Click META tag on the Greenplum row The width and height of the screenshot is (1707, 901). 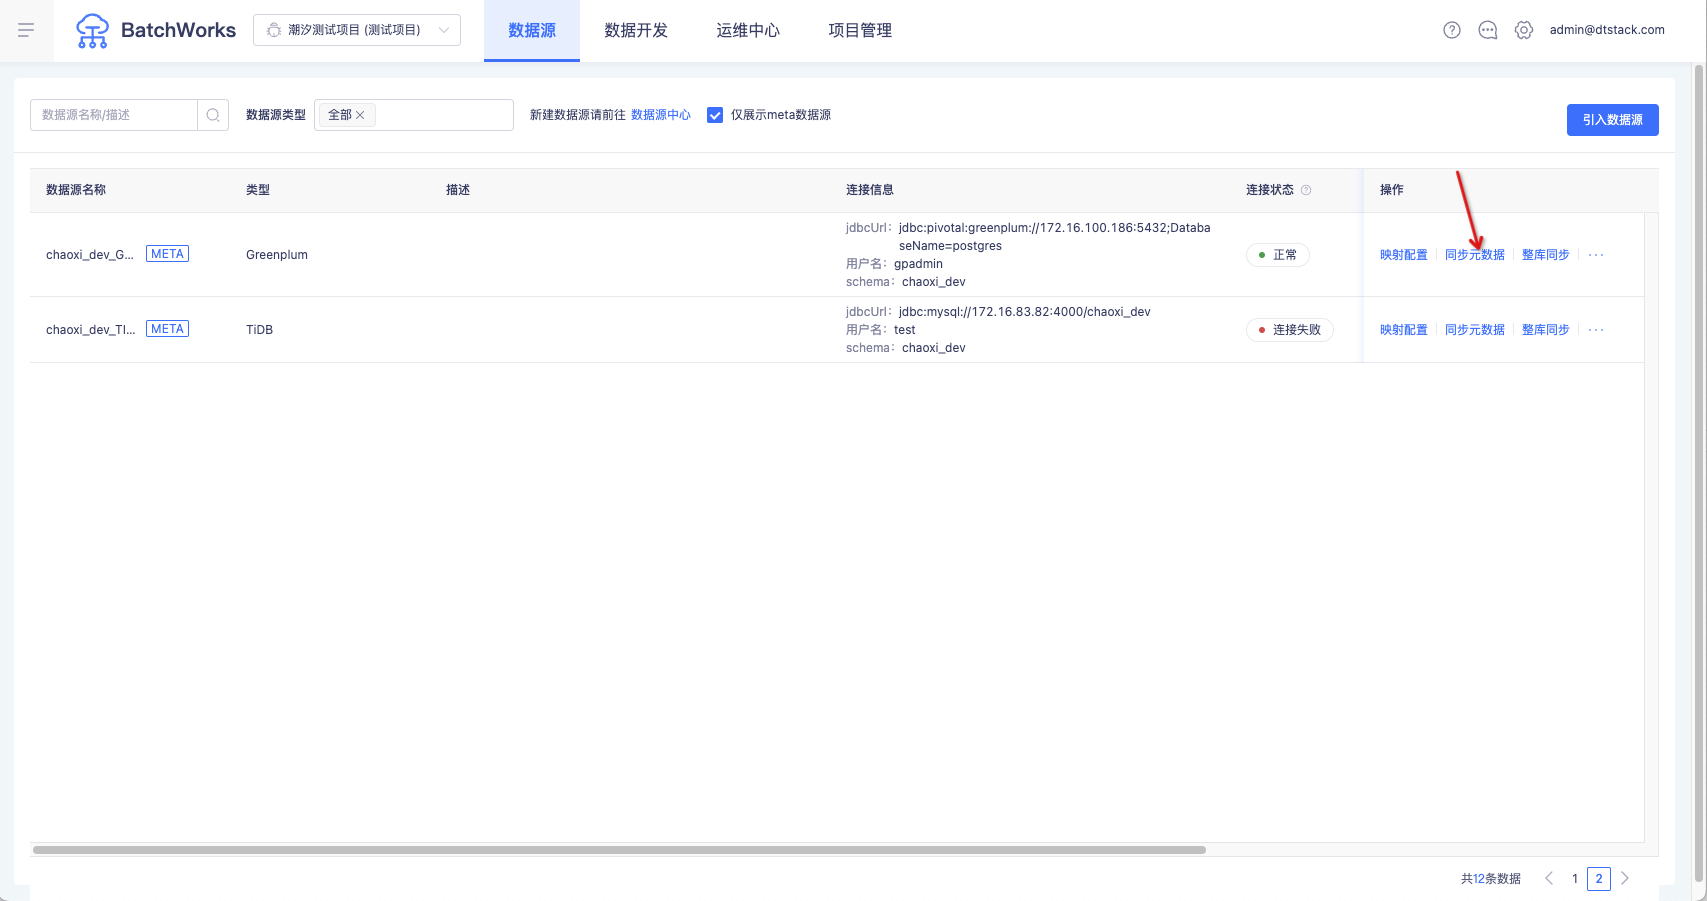click(168, 254)
